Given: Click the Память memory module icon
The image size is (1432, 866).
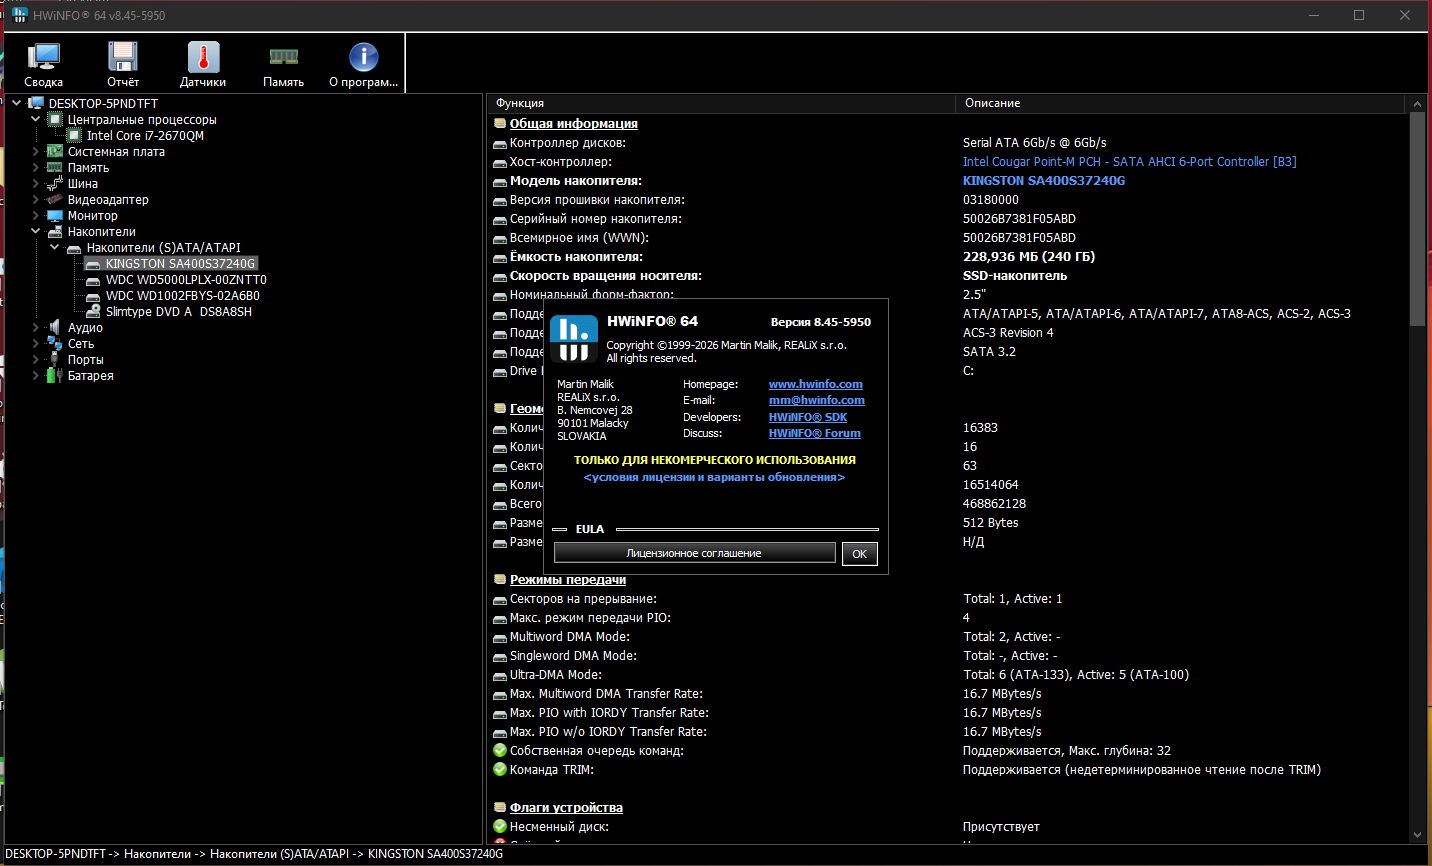Looking at the screenshot, I should [283, 64].
